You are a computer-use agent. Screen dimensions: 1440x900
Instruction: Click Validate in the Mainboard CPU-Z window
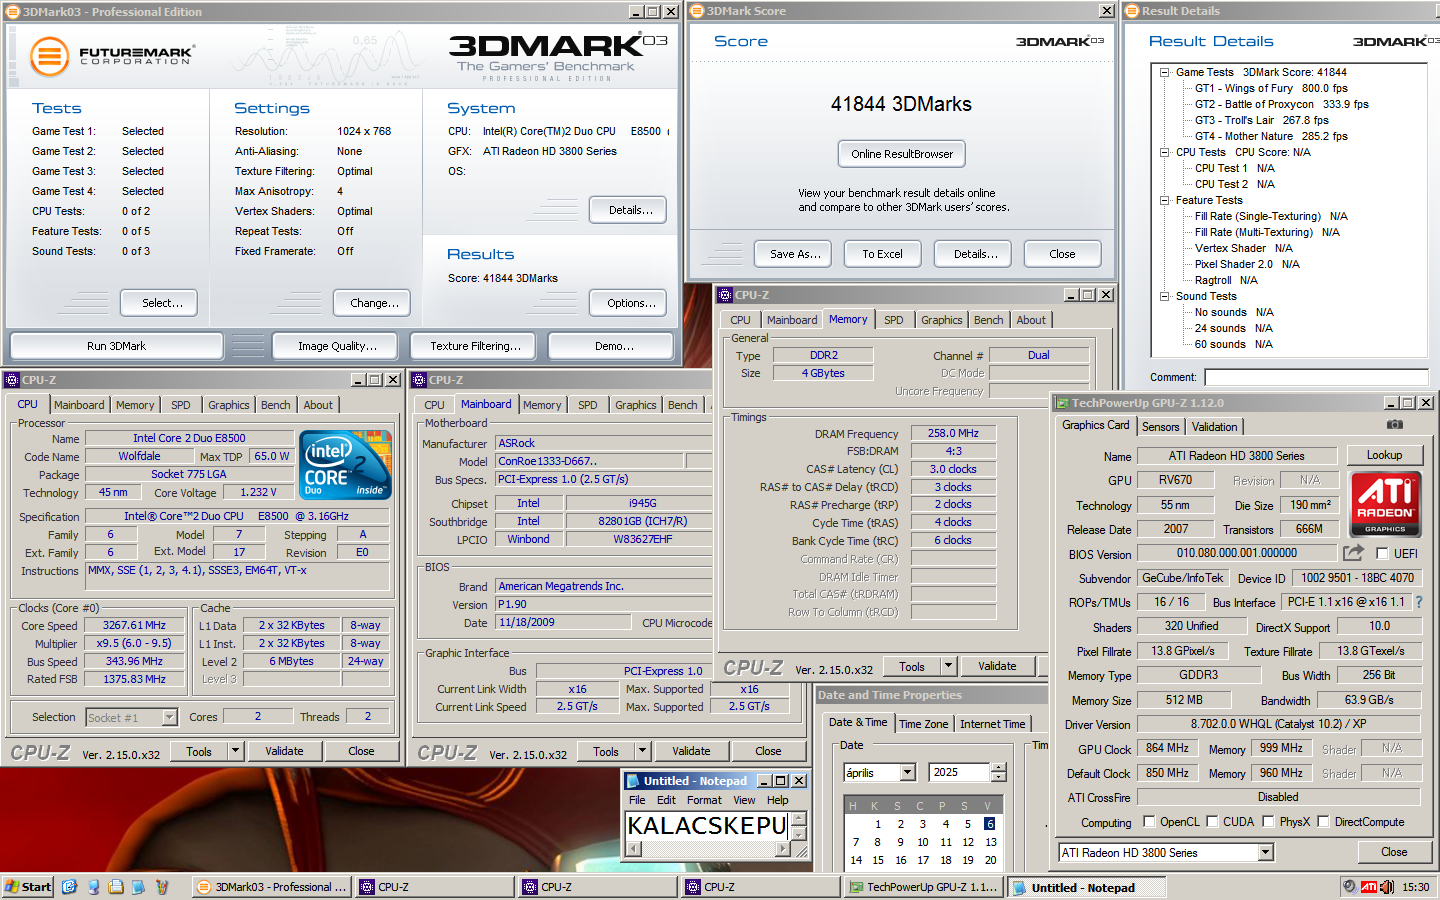(691, 751)
